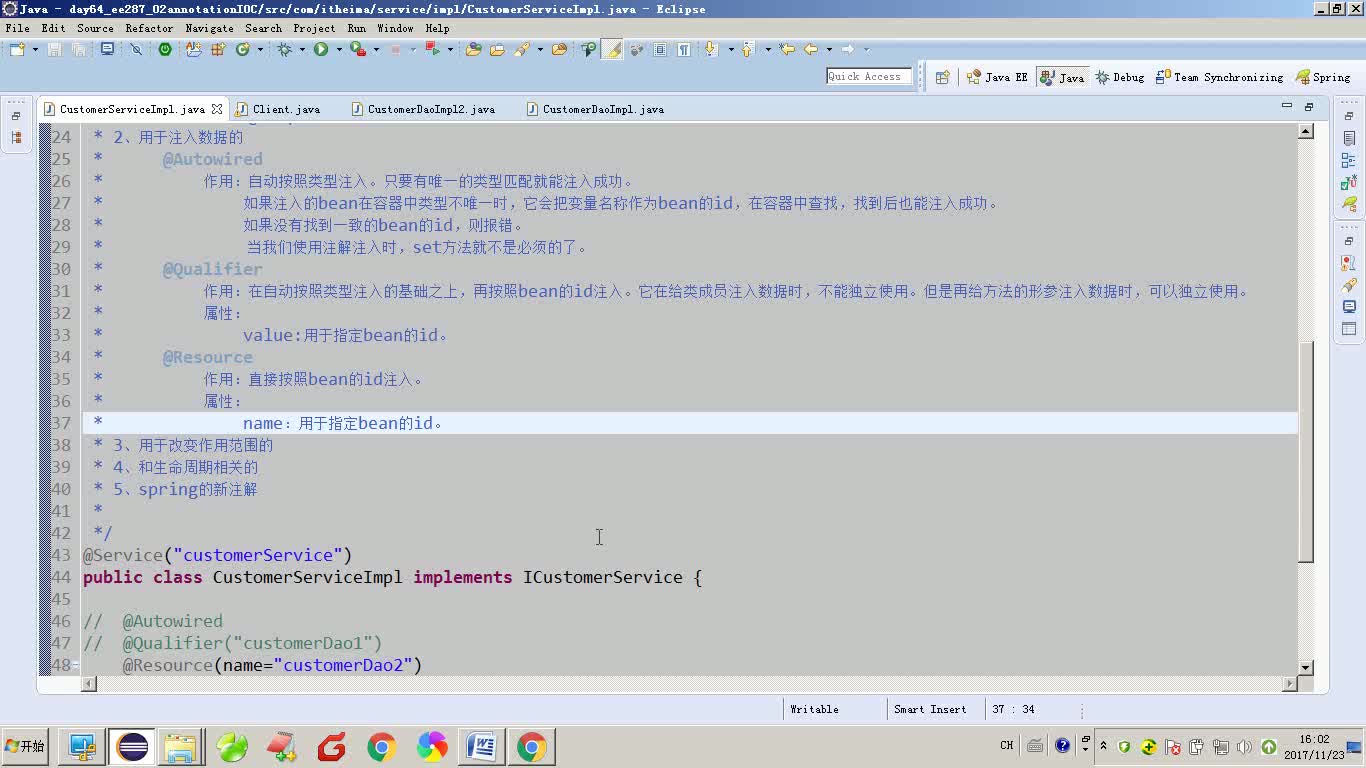Click the fold marker beside line 48
This screenshot has height=768, width=1366.
pyautogui.click(x=76, y=666)
